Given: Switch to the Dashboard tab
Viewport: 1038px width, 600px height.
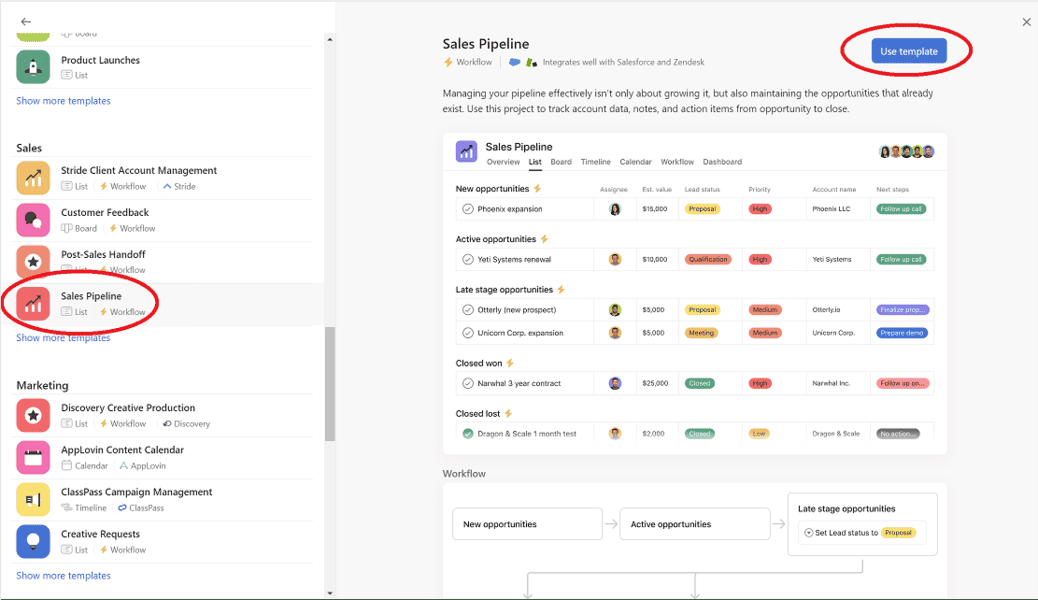Looking at the screenshot, I should tap(722, 161).
